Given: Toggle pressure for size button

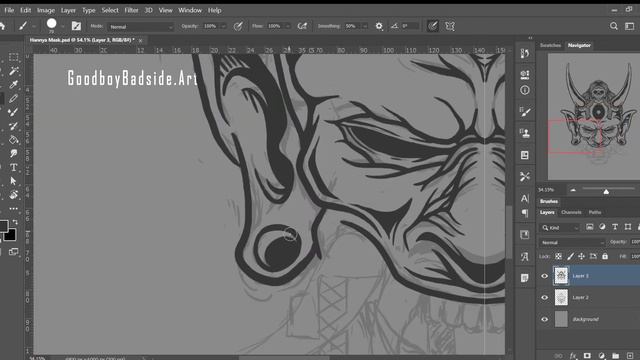Looking at the screenshot, I should tap(433, 26).
